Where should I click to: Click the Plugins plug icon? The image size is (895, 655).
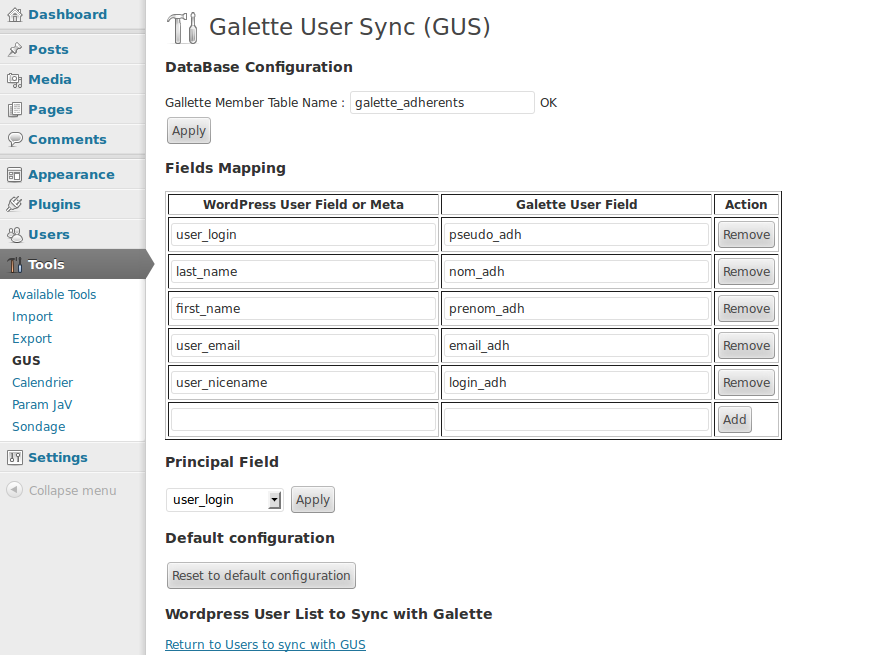pos(15,204)
